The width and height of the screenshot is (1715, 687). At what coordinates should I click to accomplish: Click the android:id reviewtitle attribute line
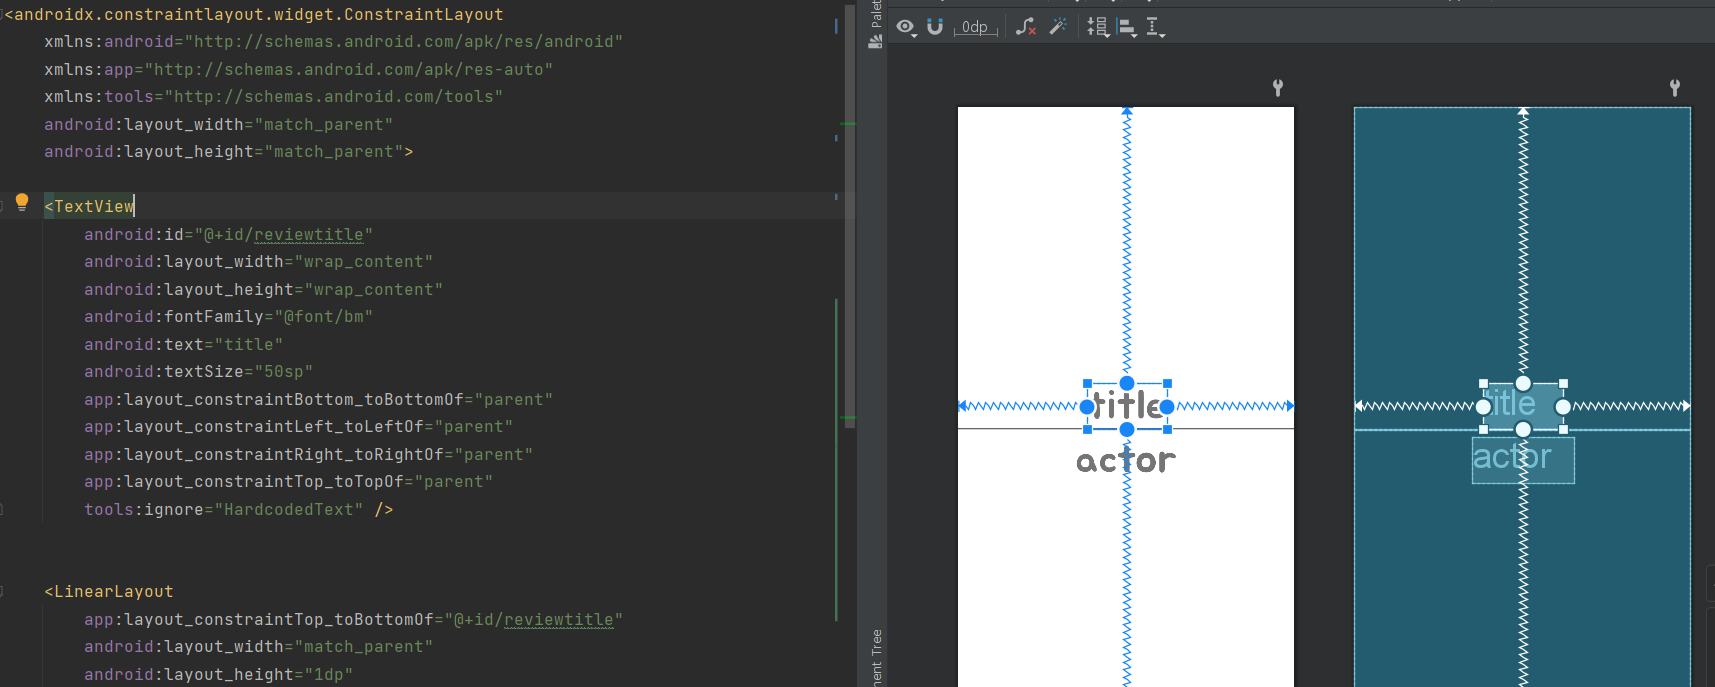point(228,234)
